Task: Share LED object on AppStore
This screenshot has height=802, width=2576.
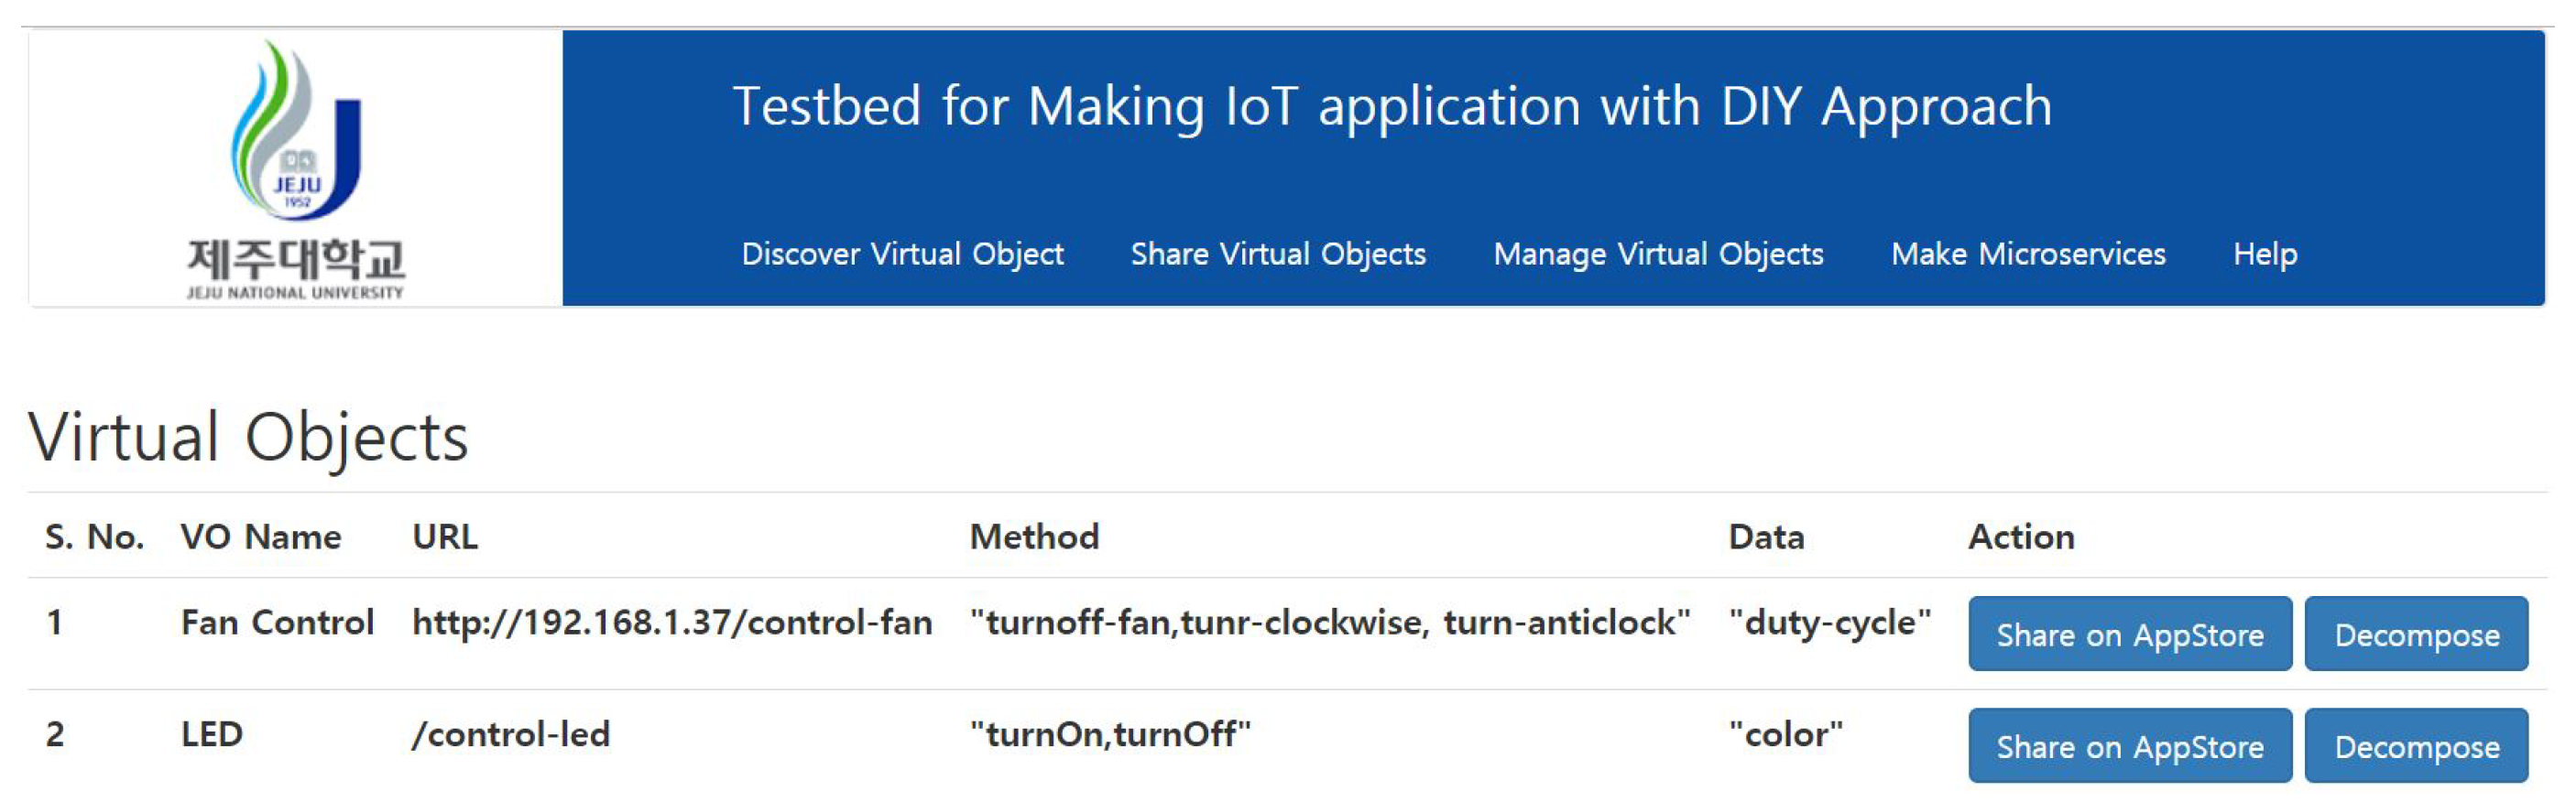Action: click(x=2130, y=746)
